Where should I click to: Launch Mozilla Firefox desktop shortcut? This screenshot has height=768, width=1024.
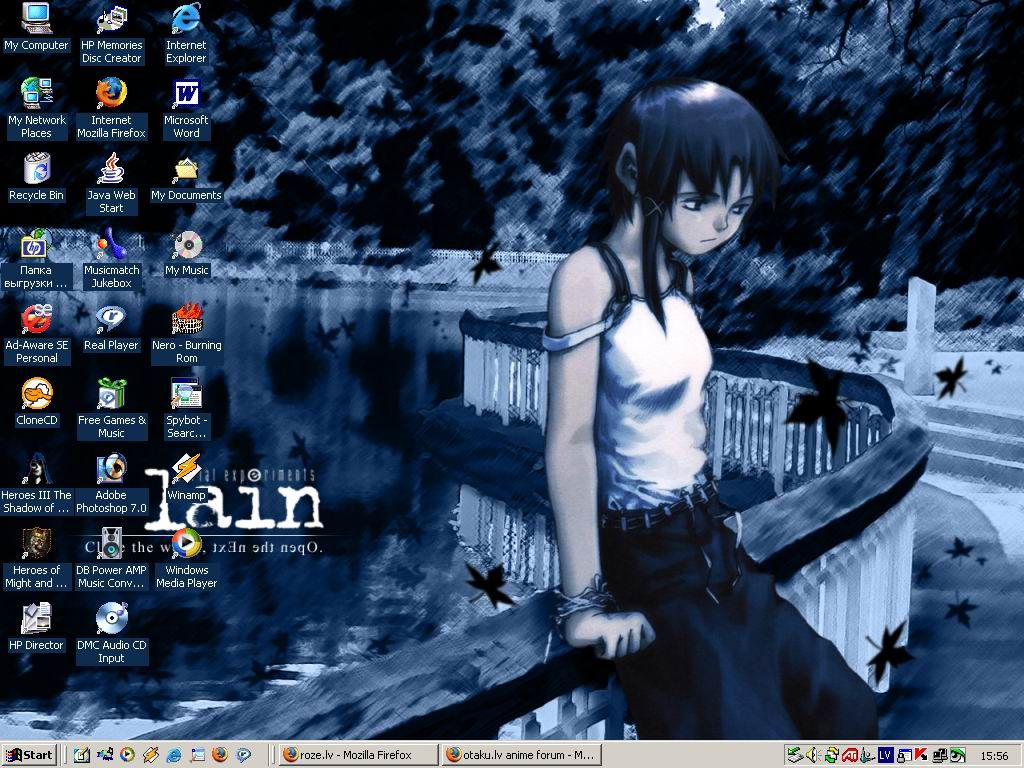coord(111,108)
